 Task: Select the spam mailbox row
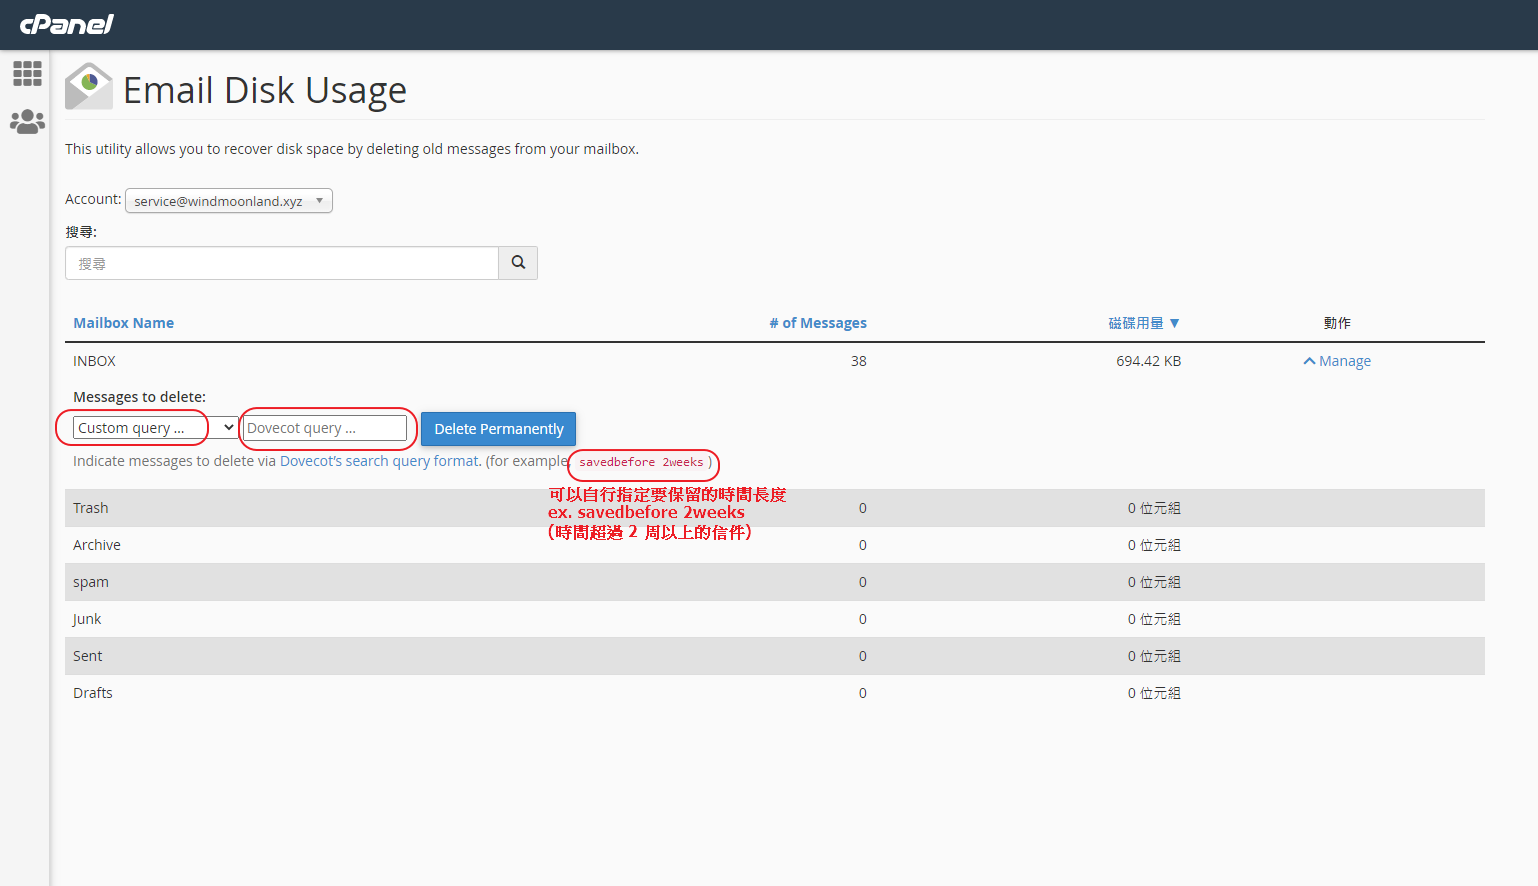point(91,582)
